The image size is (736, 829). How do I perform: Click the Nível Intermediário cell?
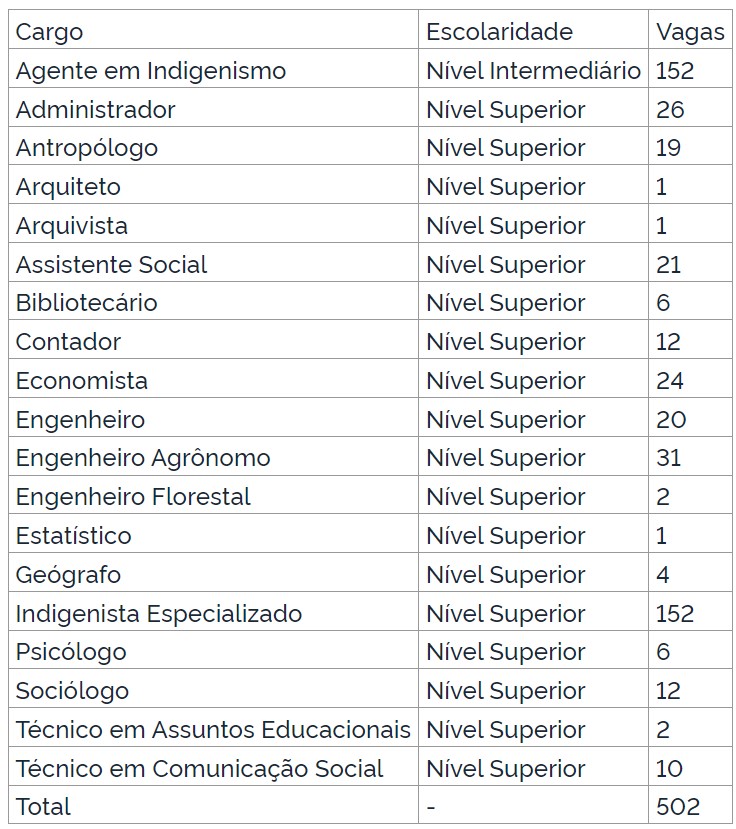pos(533,71)
